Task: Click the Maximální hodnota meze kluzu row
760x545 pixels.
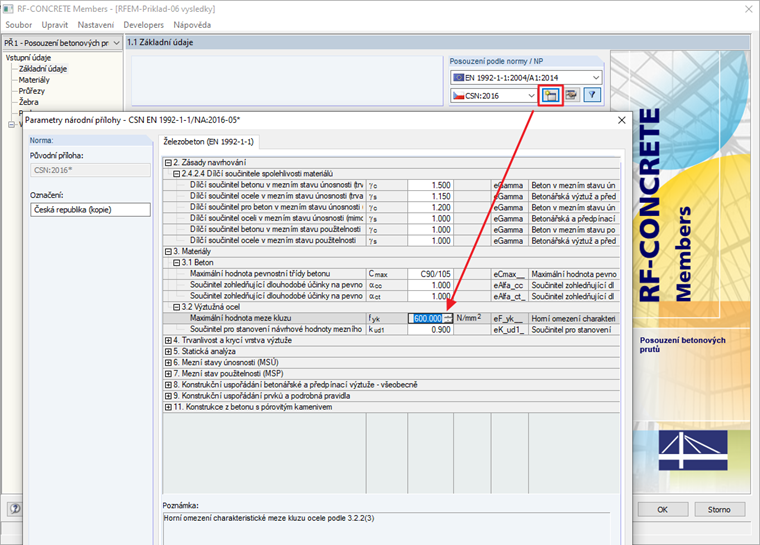Action: [391, 319]
